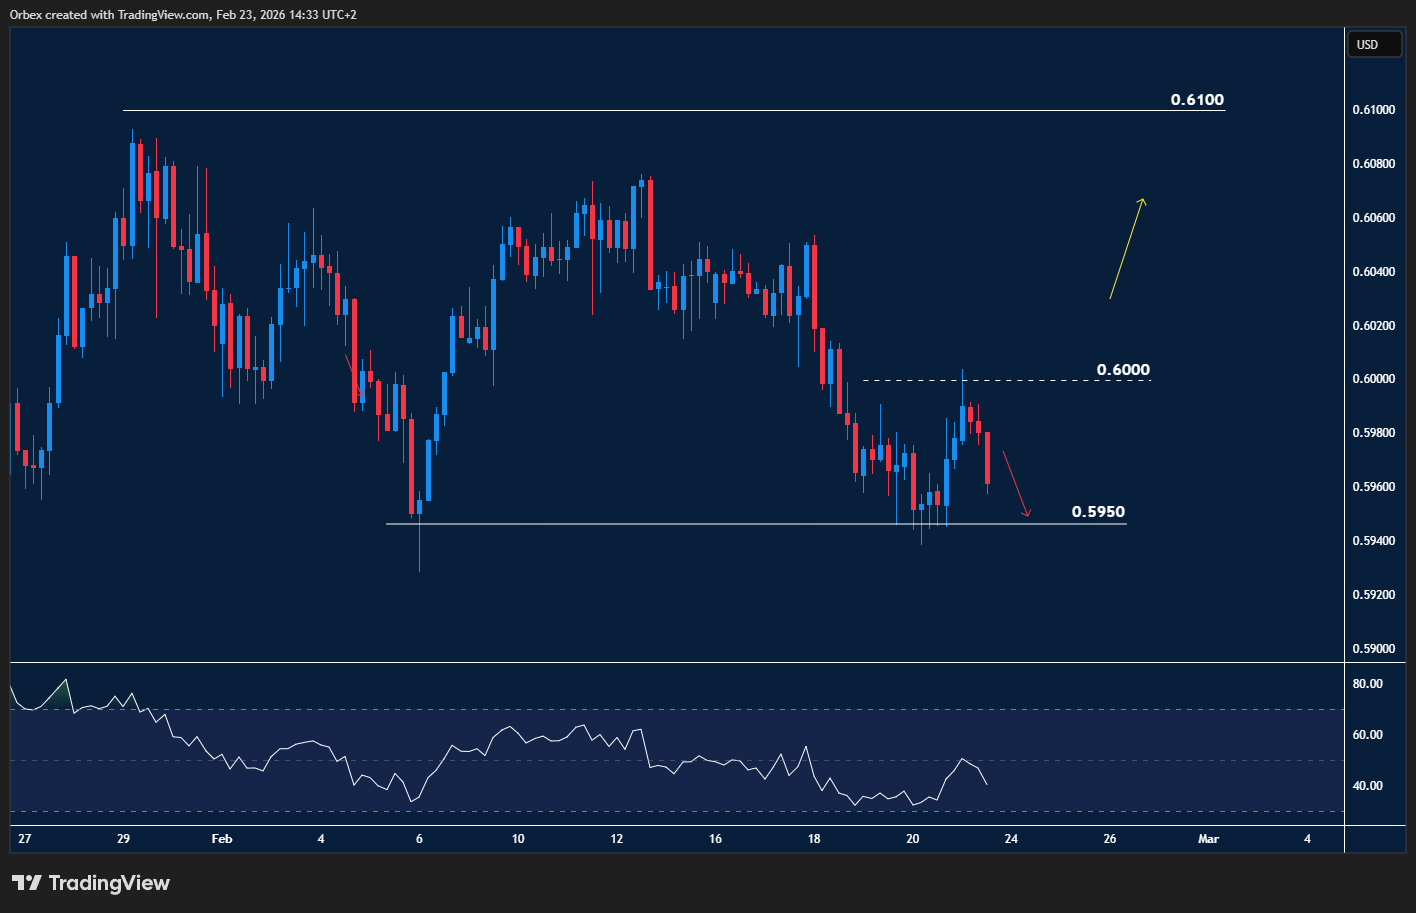1416x913 pixels.
Task: Click the 0.60000 tick on the price scale
Action: (1374, 379)
